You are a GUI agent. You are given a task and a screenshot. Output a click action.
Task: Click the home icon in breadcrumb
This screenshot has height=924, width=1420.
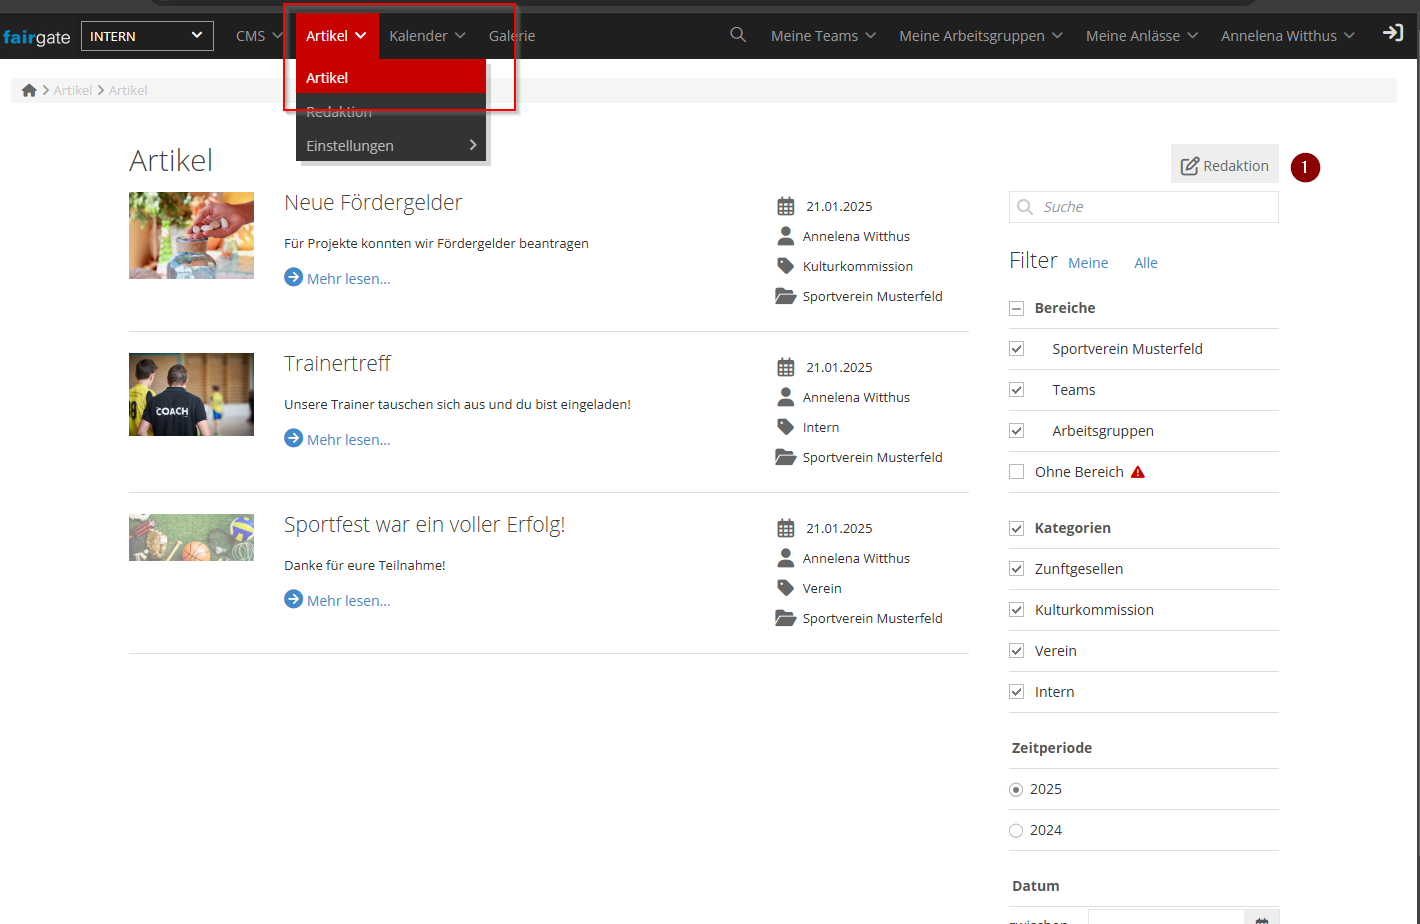(29, 90)
